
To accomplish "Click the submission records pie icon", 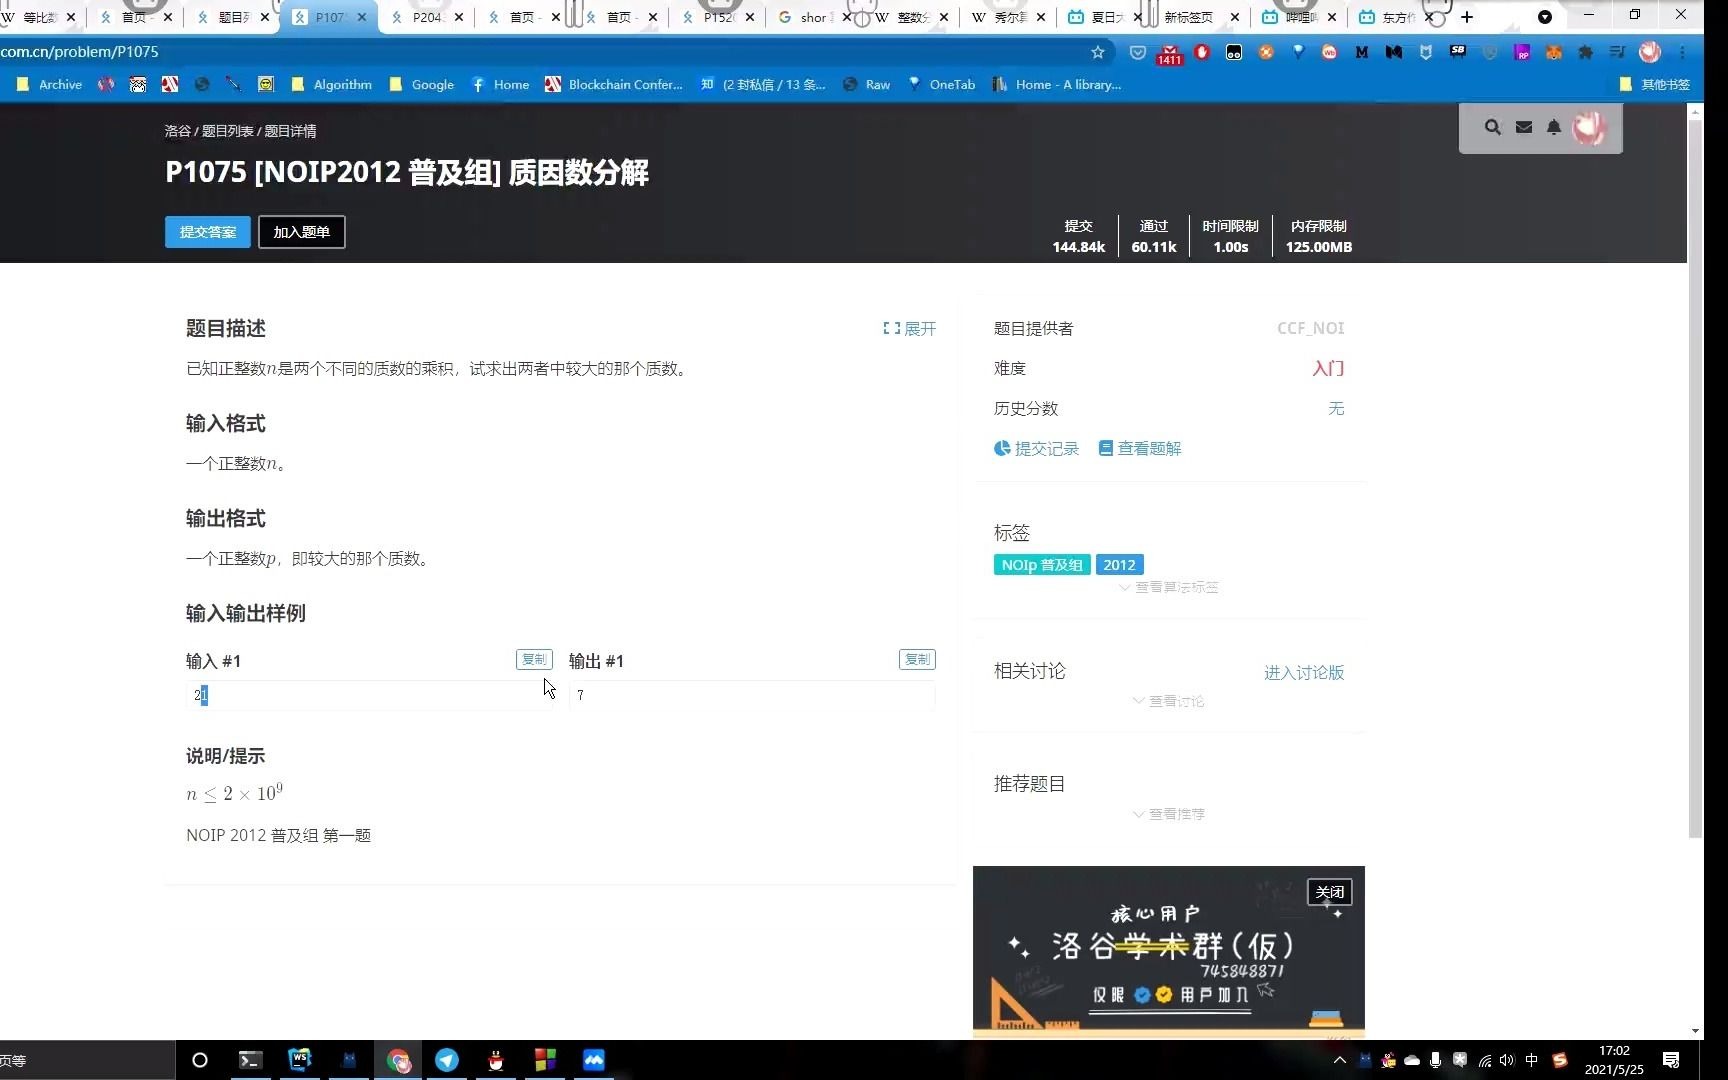I will (x=1002, y=448).
